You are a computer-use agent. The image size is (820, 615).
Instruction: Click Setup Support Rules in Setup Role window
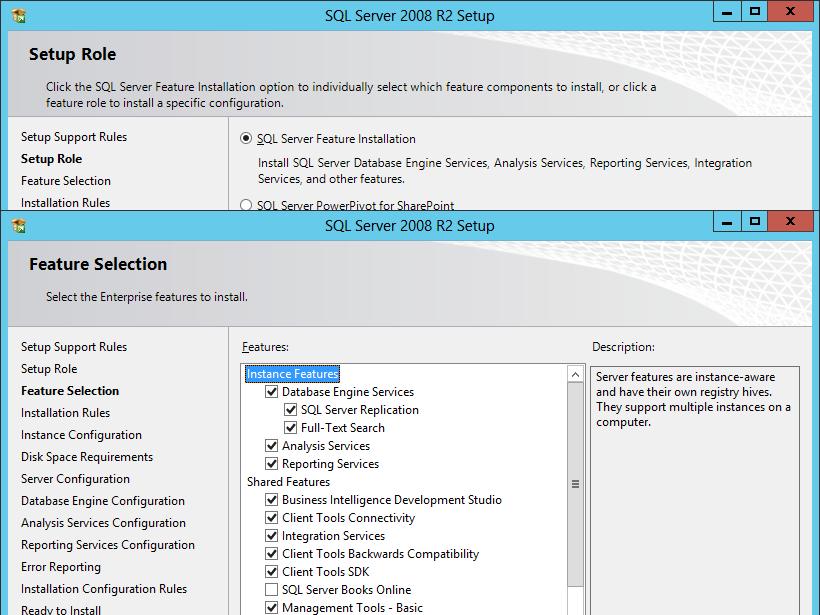tap(74, 136)
